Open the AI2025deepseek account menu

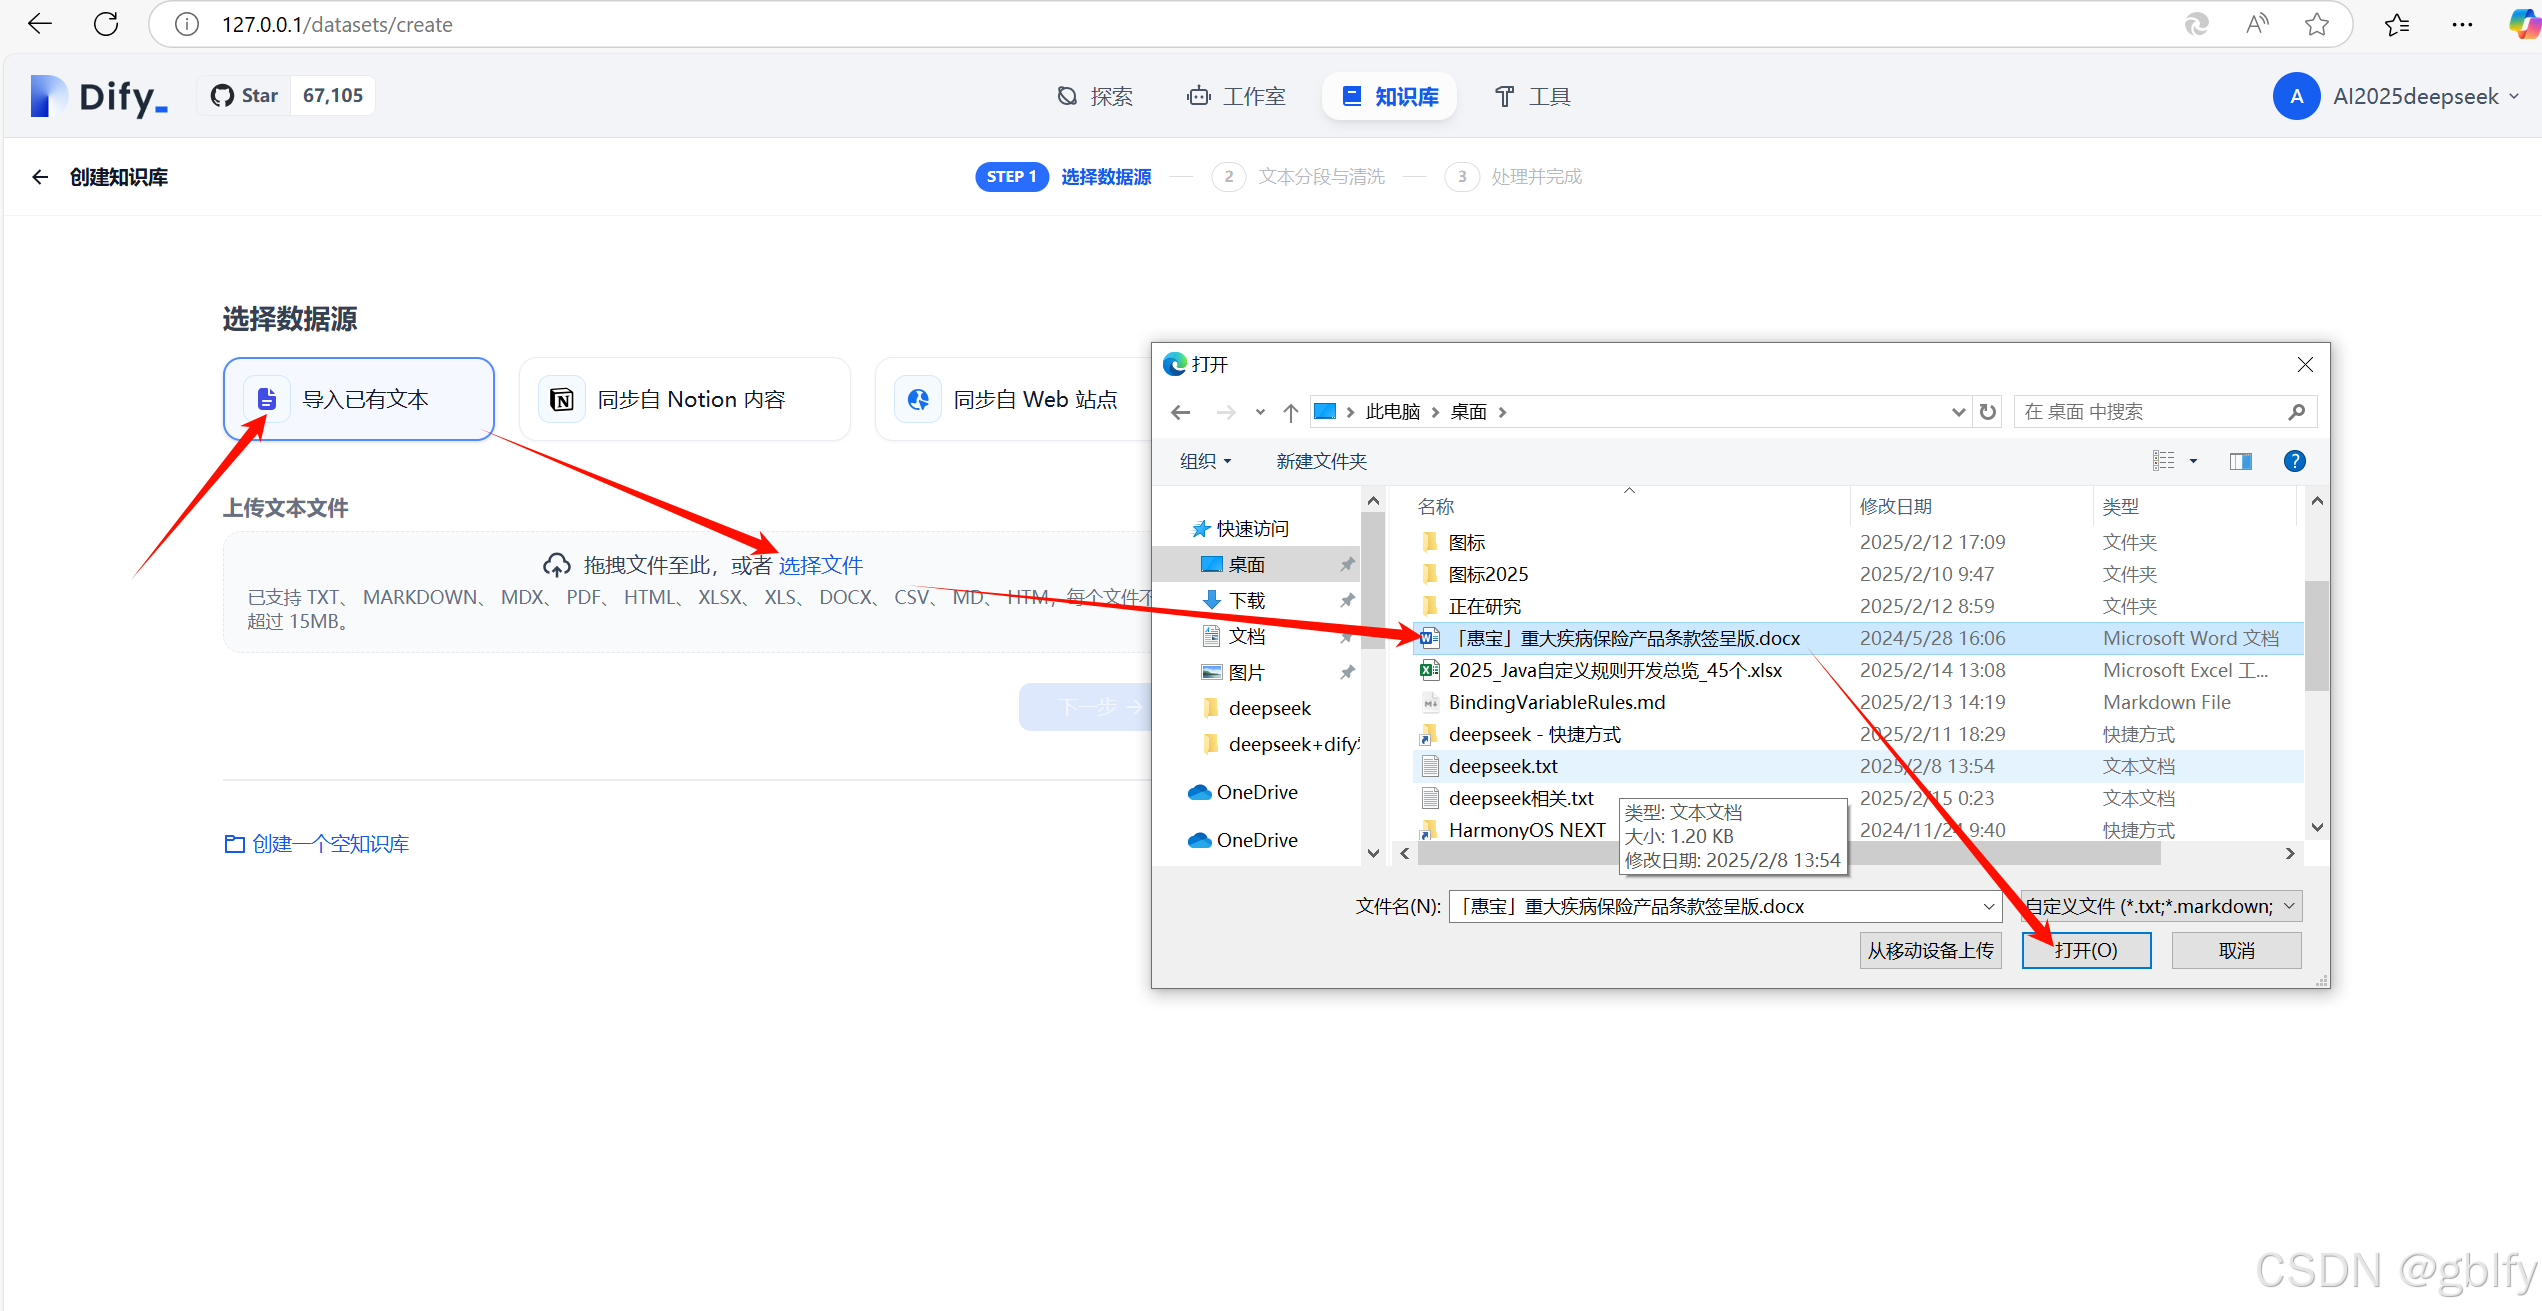(x=2395, y=96)
